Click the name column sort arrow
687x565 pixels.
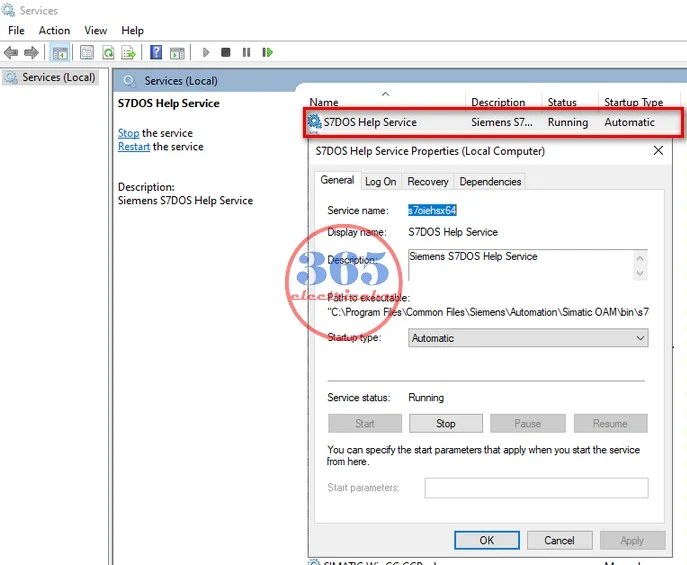[x=386, y=94]
